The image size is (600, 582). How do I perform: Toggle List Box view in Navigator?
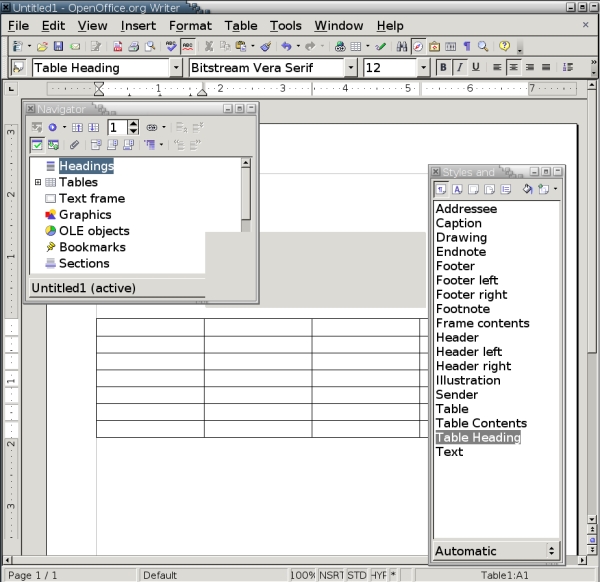pyautogui.click(x=36, y=145)
